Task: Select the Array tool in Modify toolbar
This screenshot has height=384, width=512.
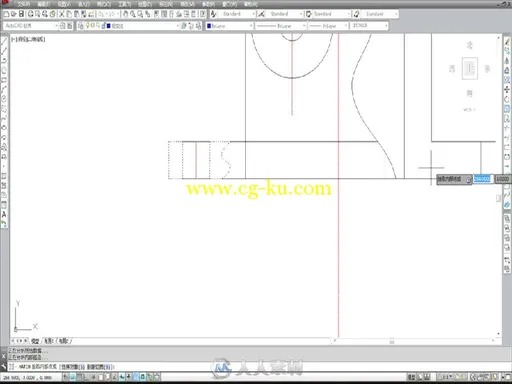Action: point(507,80)
